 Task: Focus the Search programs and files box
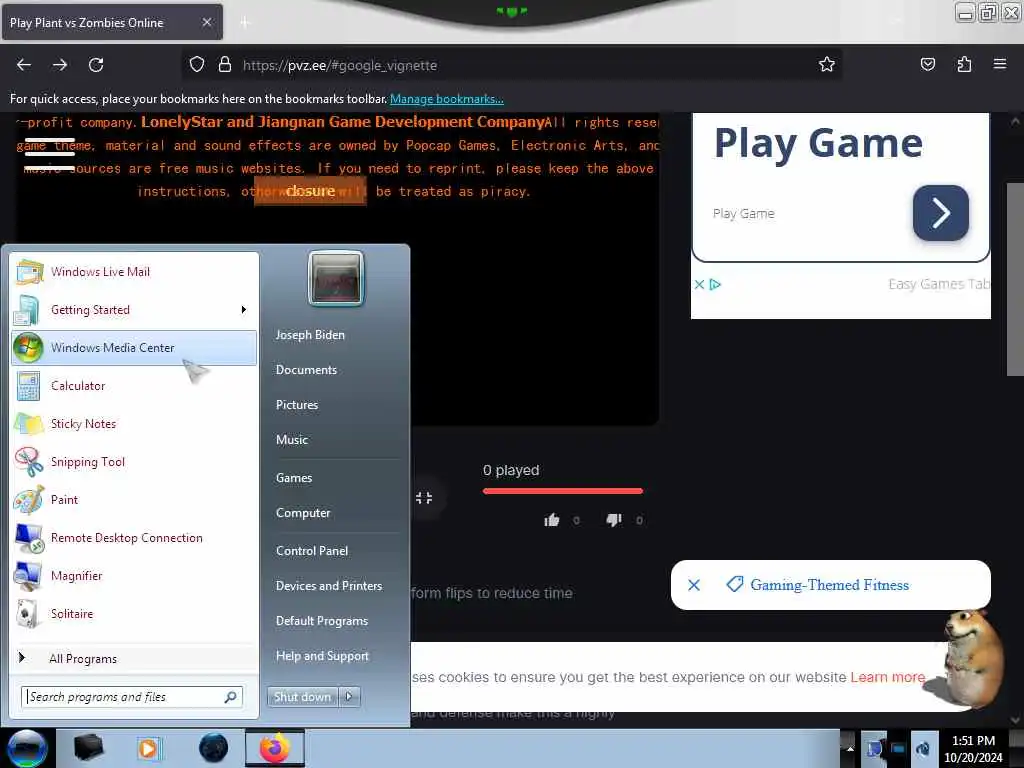[132, 697]
